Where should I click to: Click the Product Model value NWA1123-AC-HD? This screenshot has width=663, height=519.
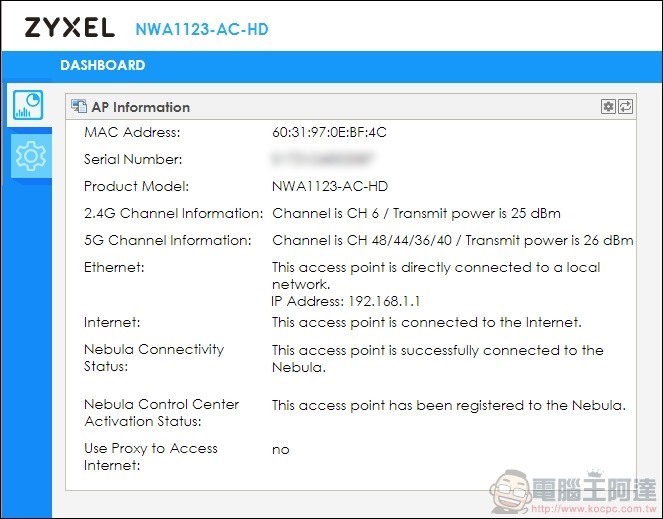(x=330, y=186)
